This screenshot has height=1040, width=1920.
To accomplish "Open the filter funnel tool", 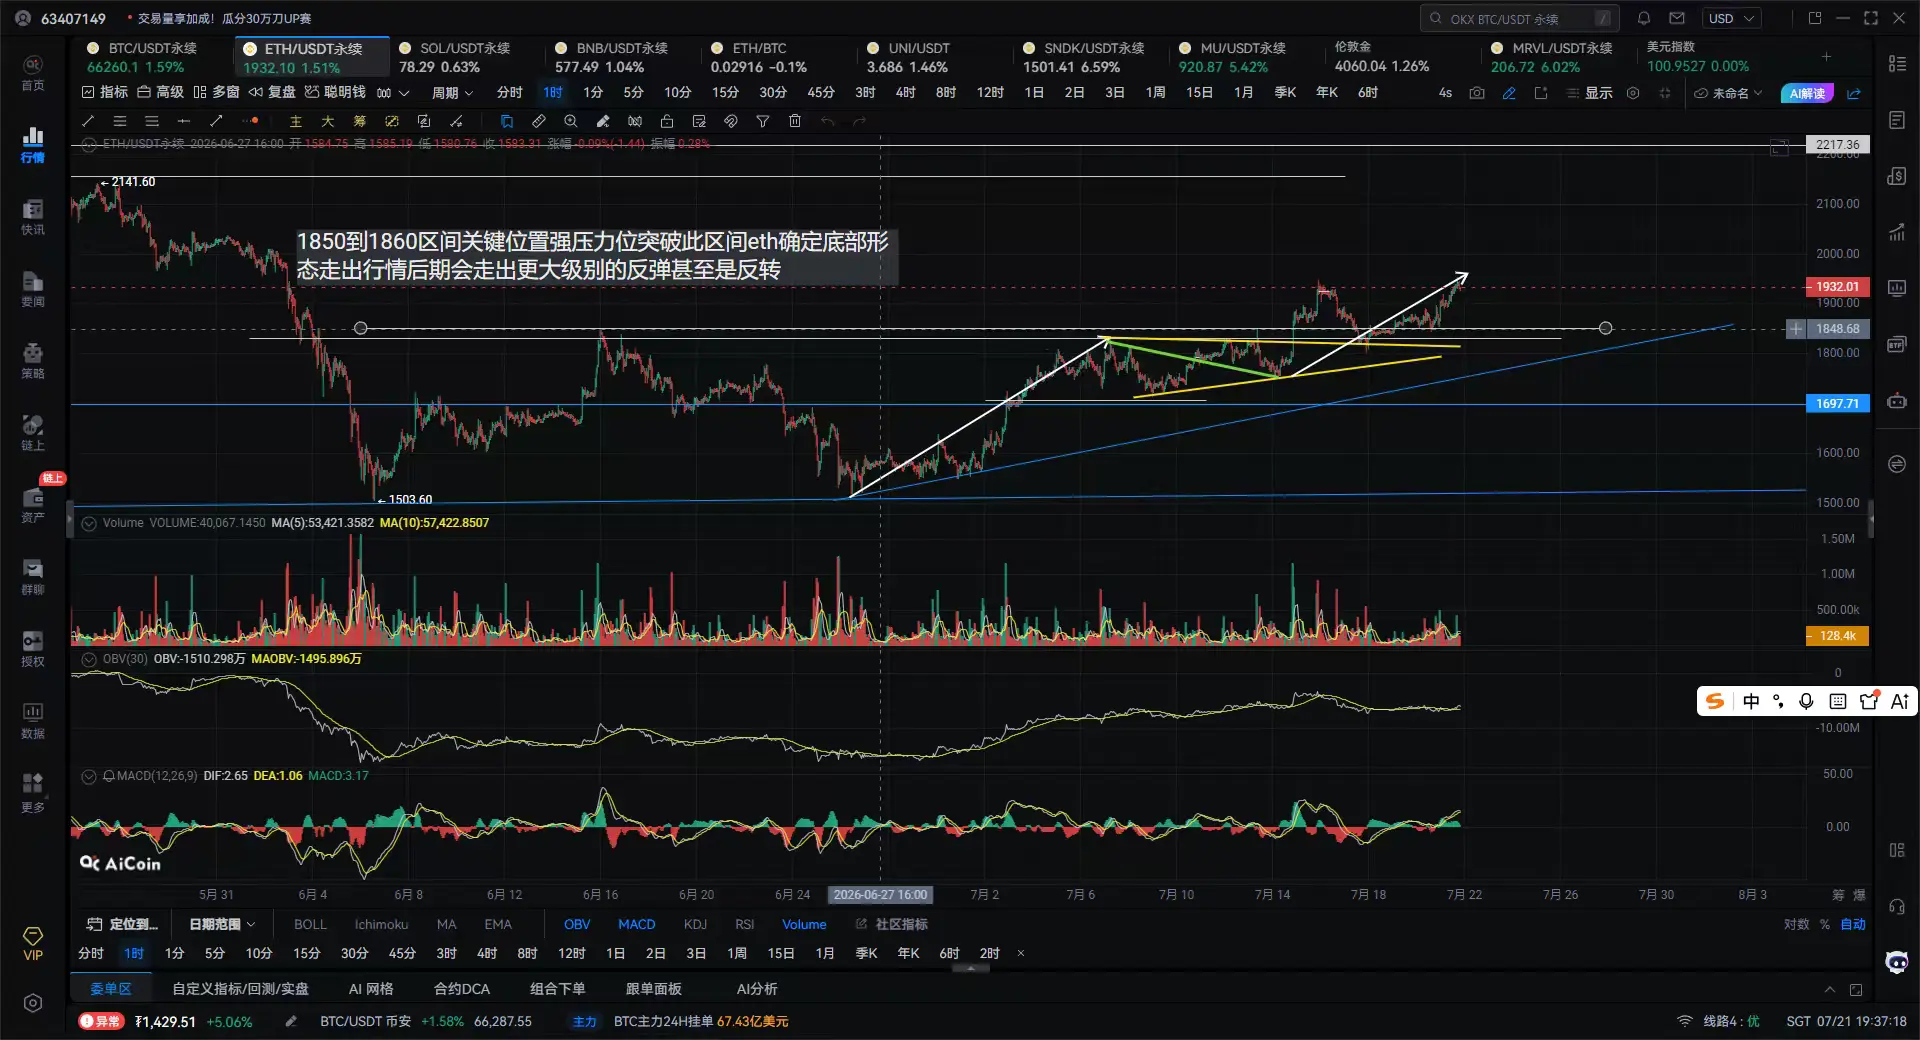I will click(x=763, y=121).
